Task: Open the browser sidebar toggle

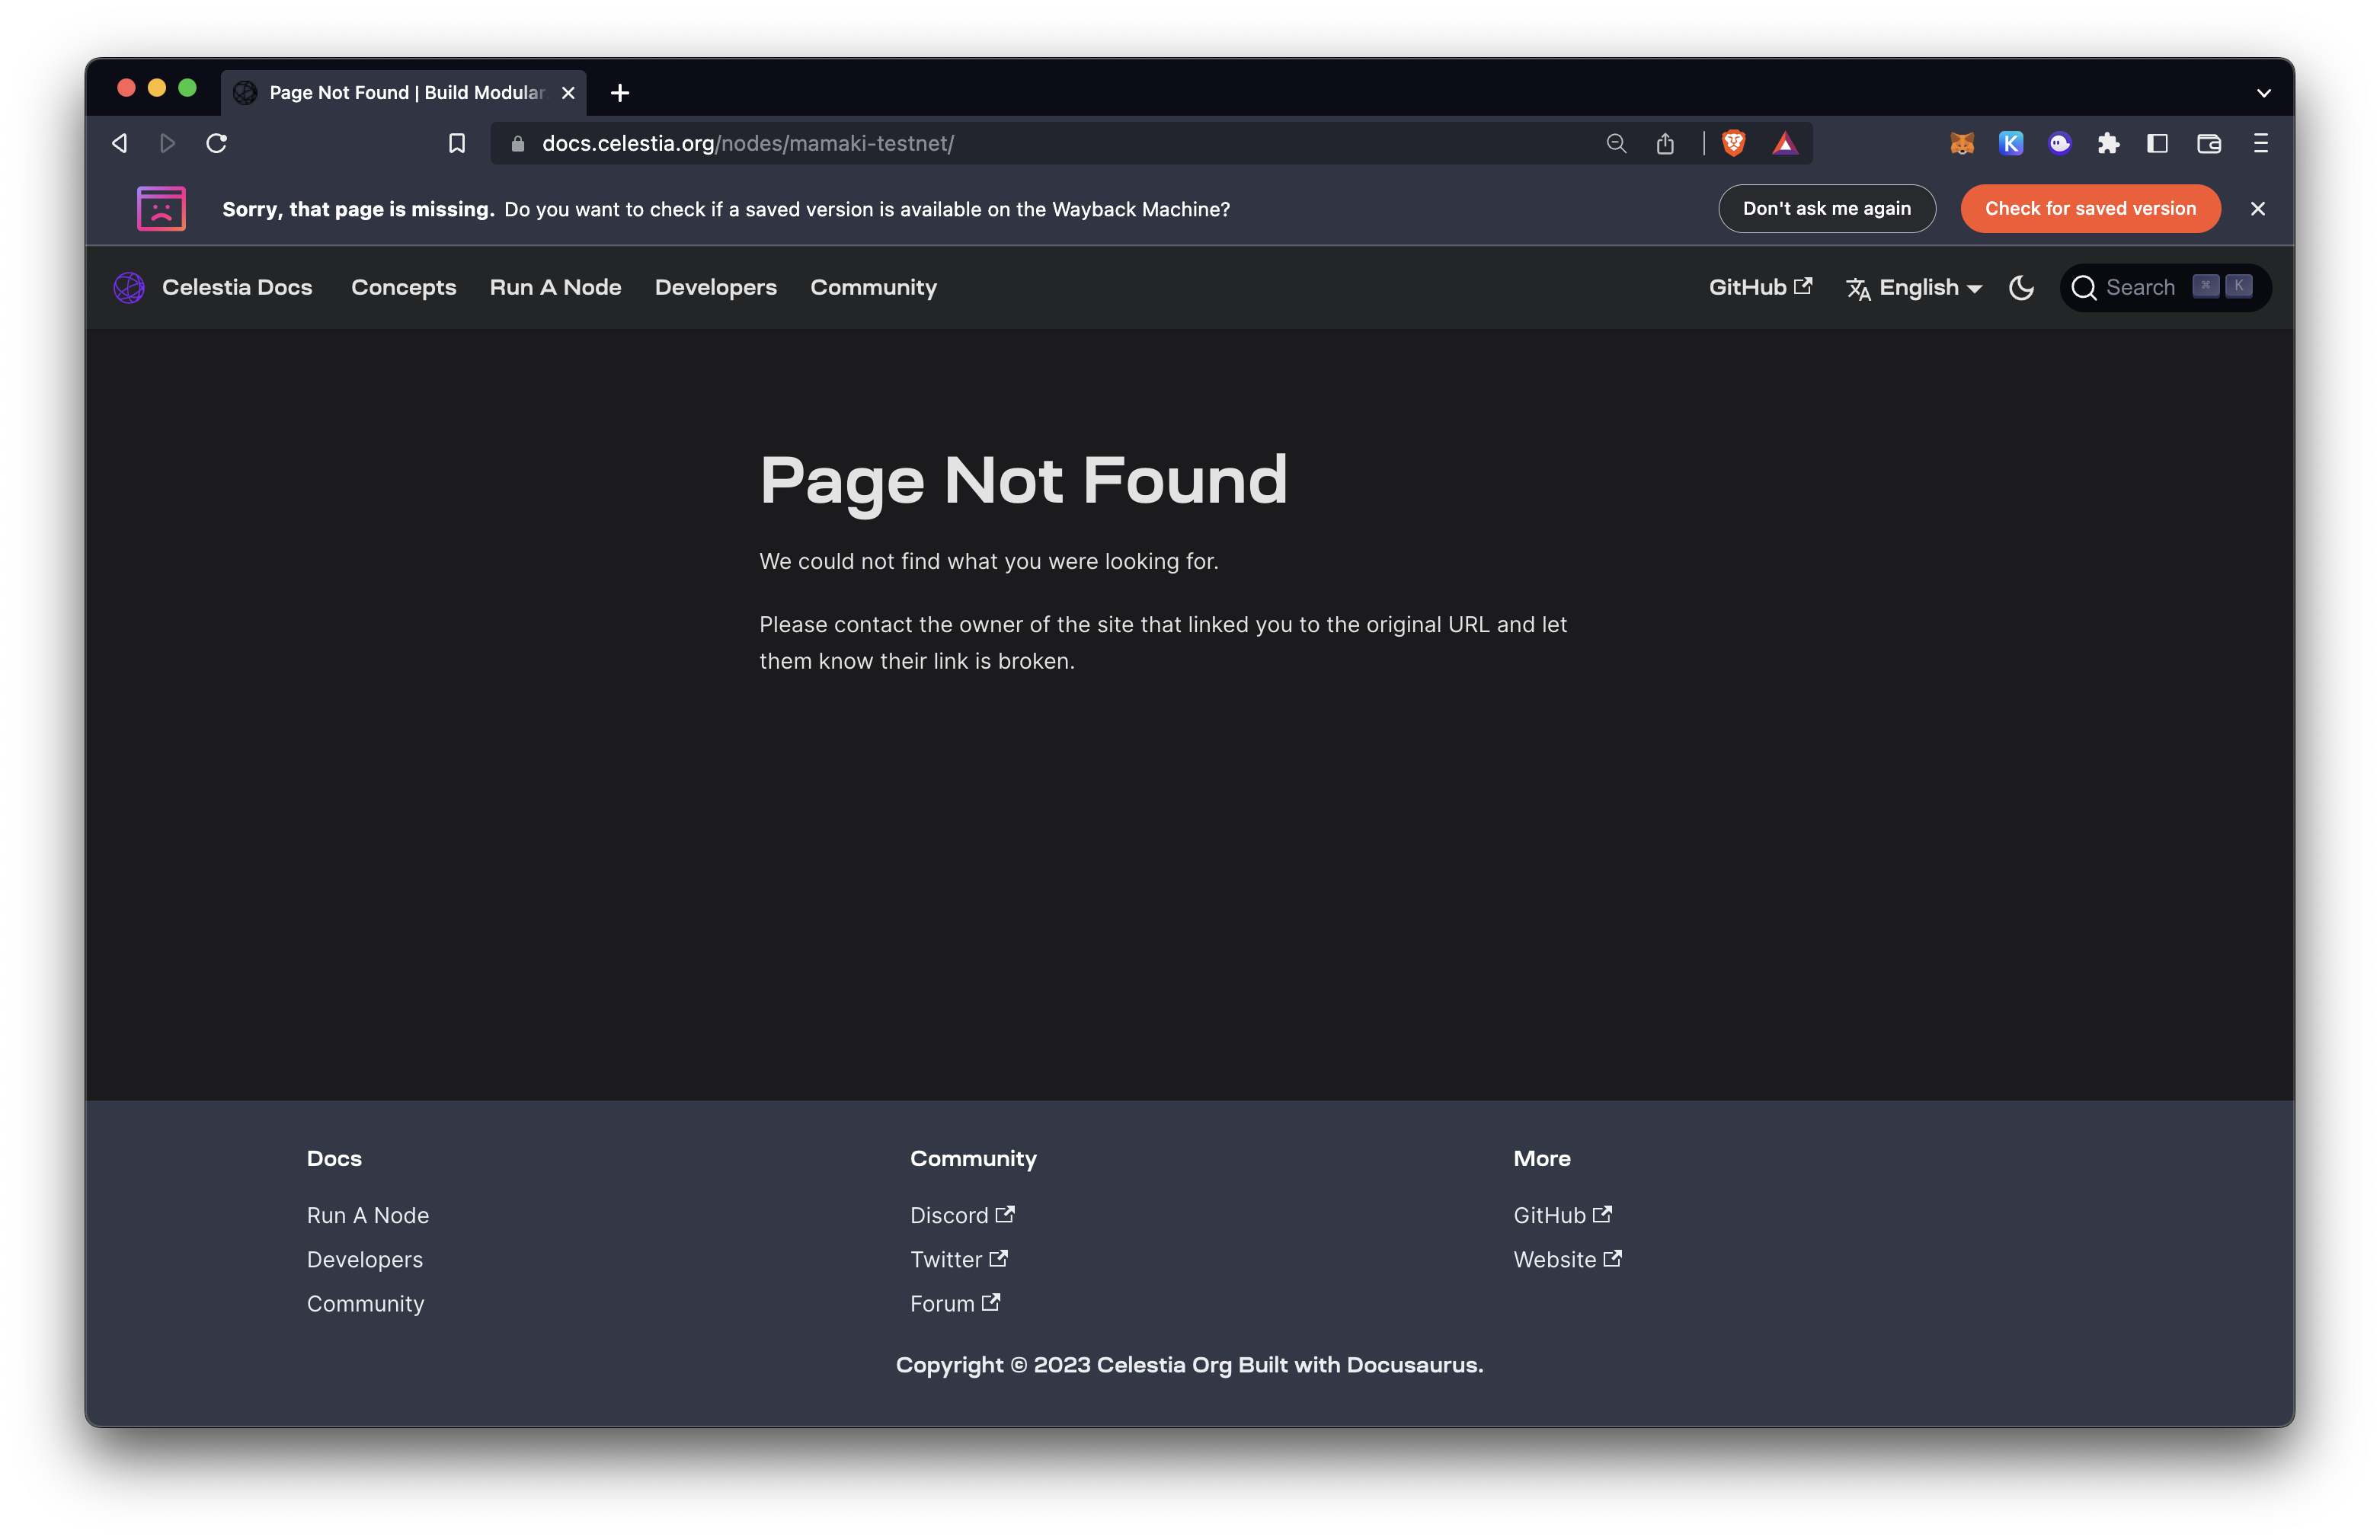Action: (x=2156, y=143)
